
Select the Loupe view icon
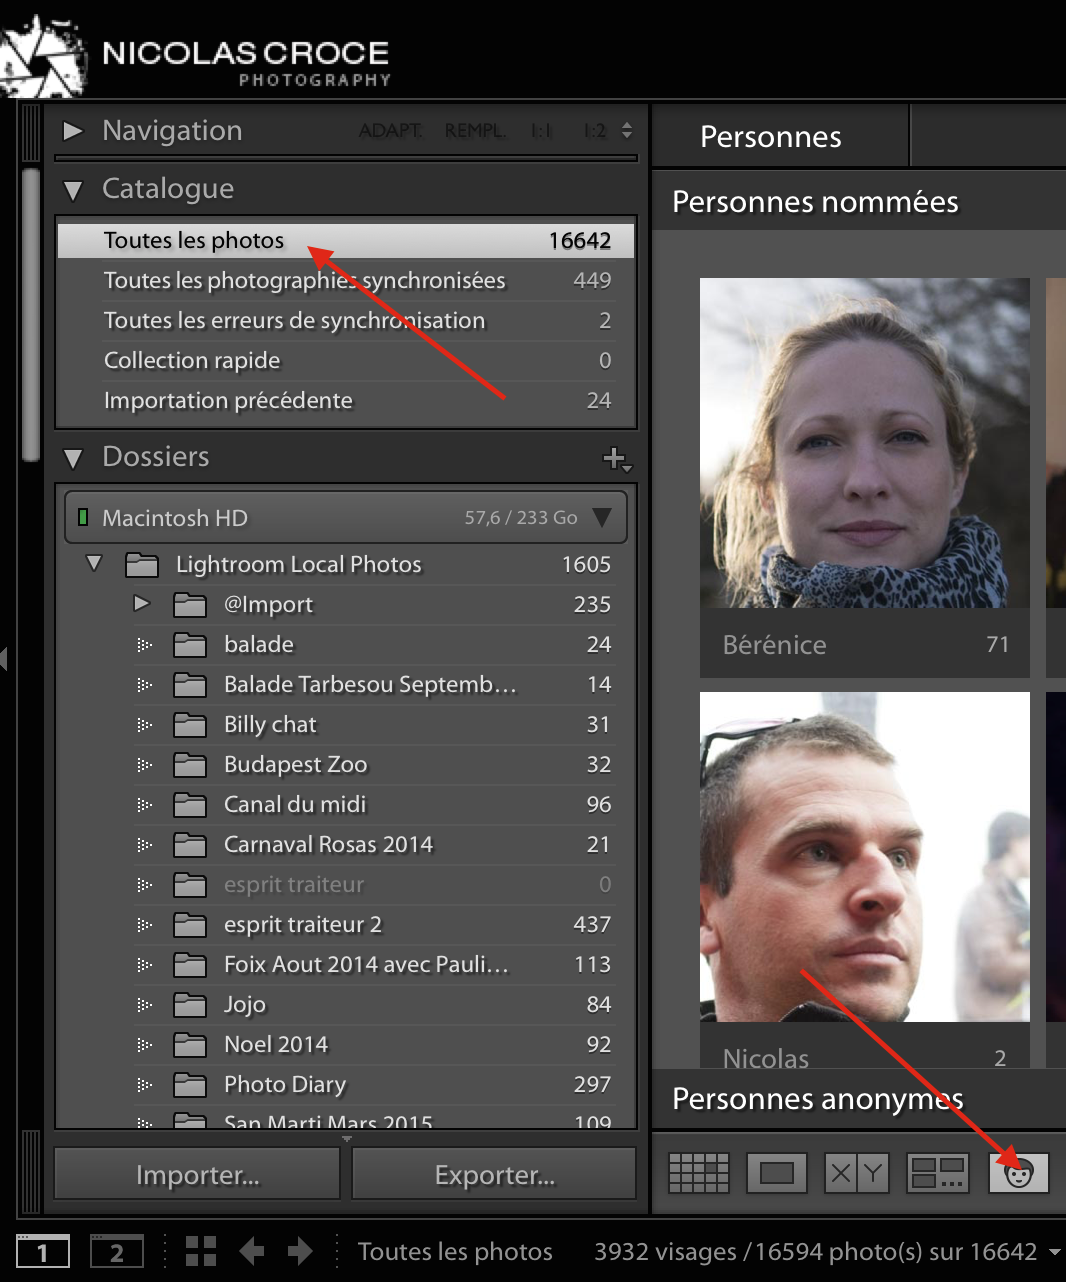point(778,1171)
